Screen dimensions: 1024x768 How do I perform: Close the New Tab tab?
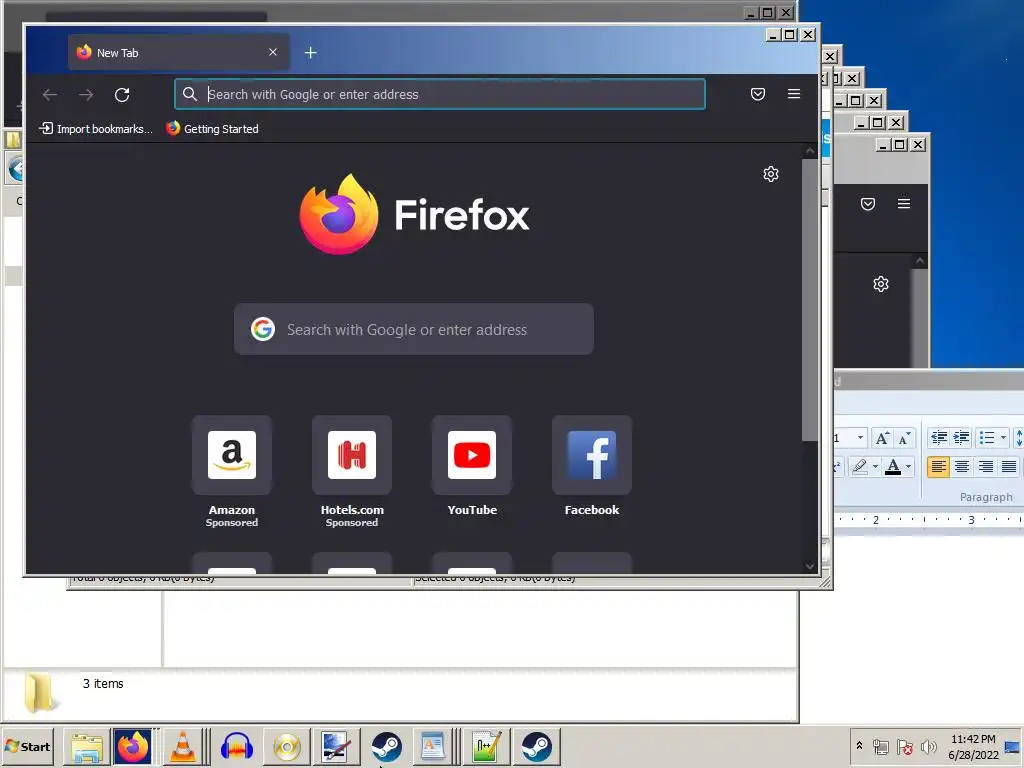(x=273, y=52)
